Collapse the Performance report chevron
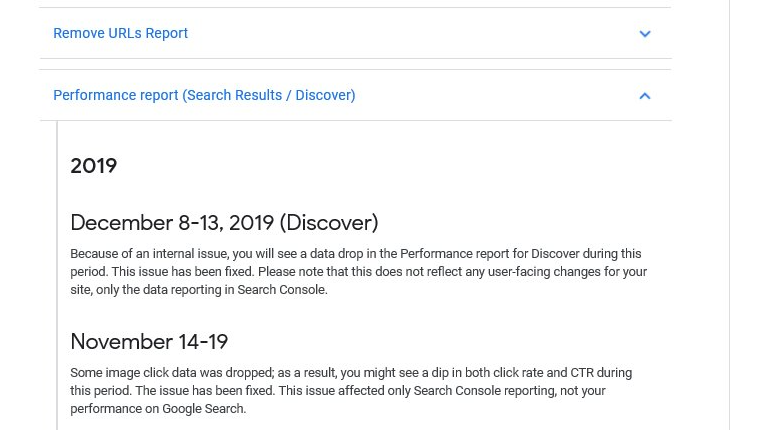This screenshot has width=761, height=430. coord(645,96)
